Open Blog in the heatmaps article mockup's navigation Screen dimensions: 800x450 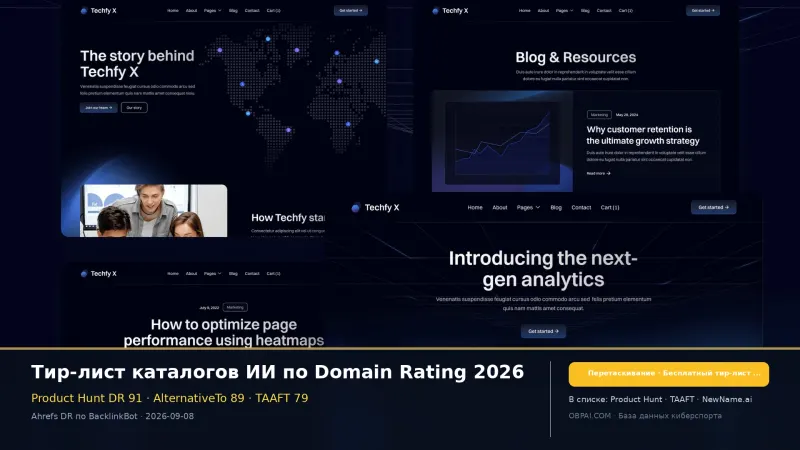233,273
